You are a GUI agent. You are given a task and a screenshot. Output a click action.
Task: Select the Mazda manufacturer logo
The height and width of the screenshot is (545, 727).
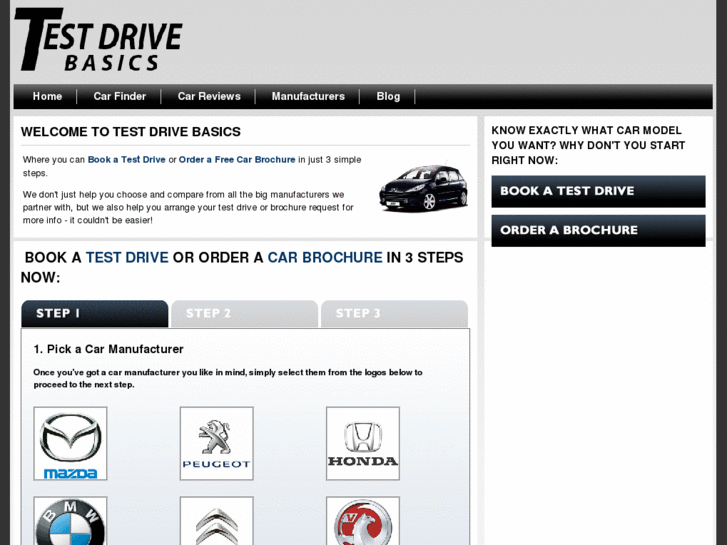pos(70,443)
